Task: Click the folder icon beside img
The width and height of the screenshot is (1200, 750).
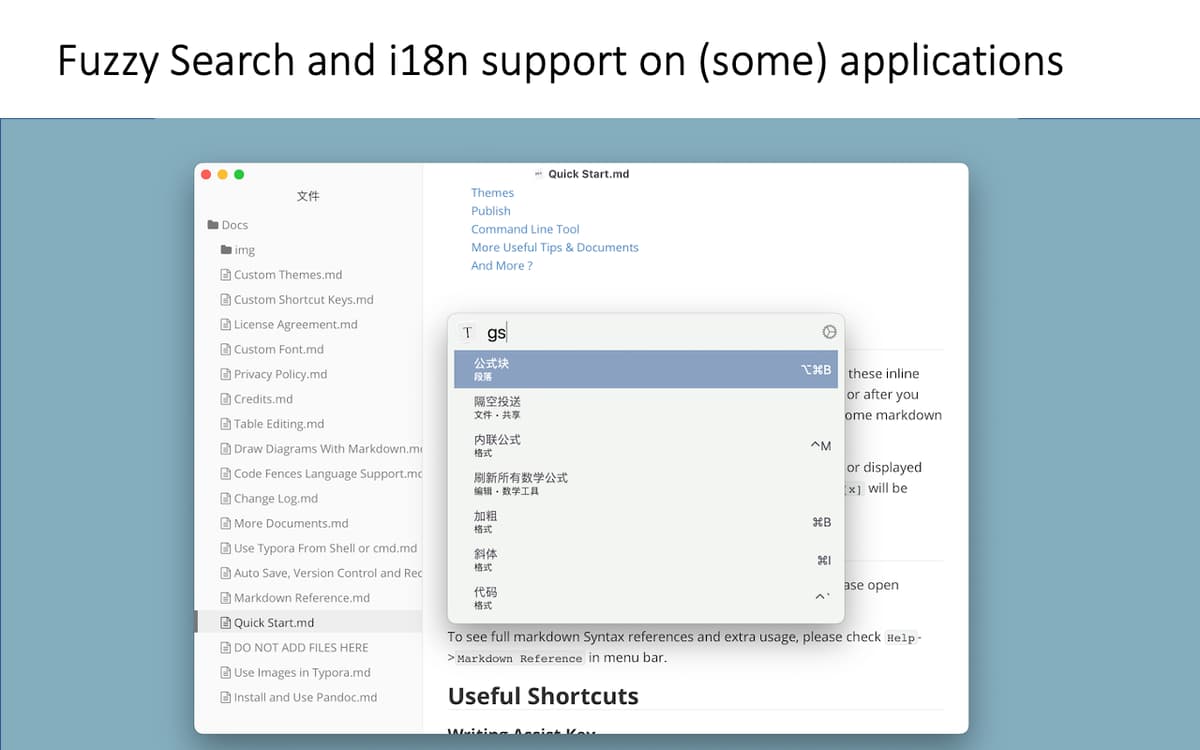Action: point(227,249)
